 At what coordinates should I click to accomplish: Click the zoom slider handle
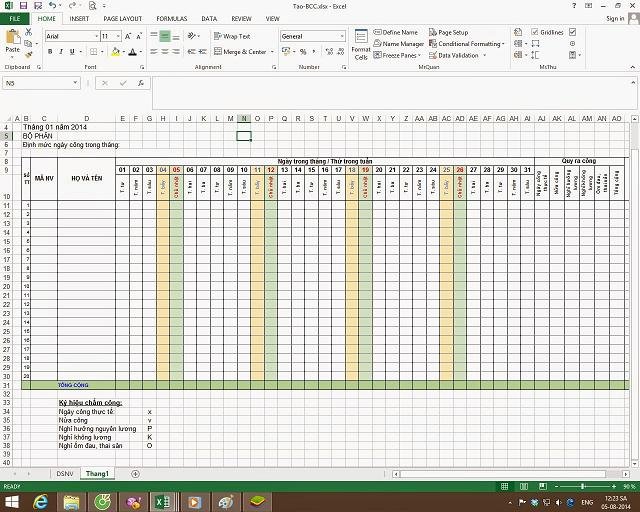[582, 486]
